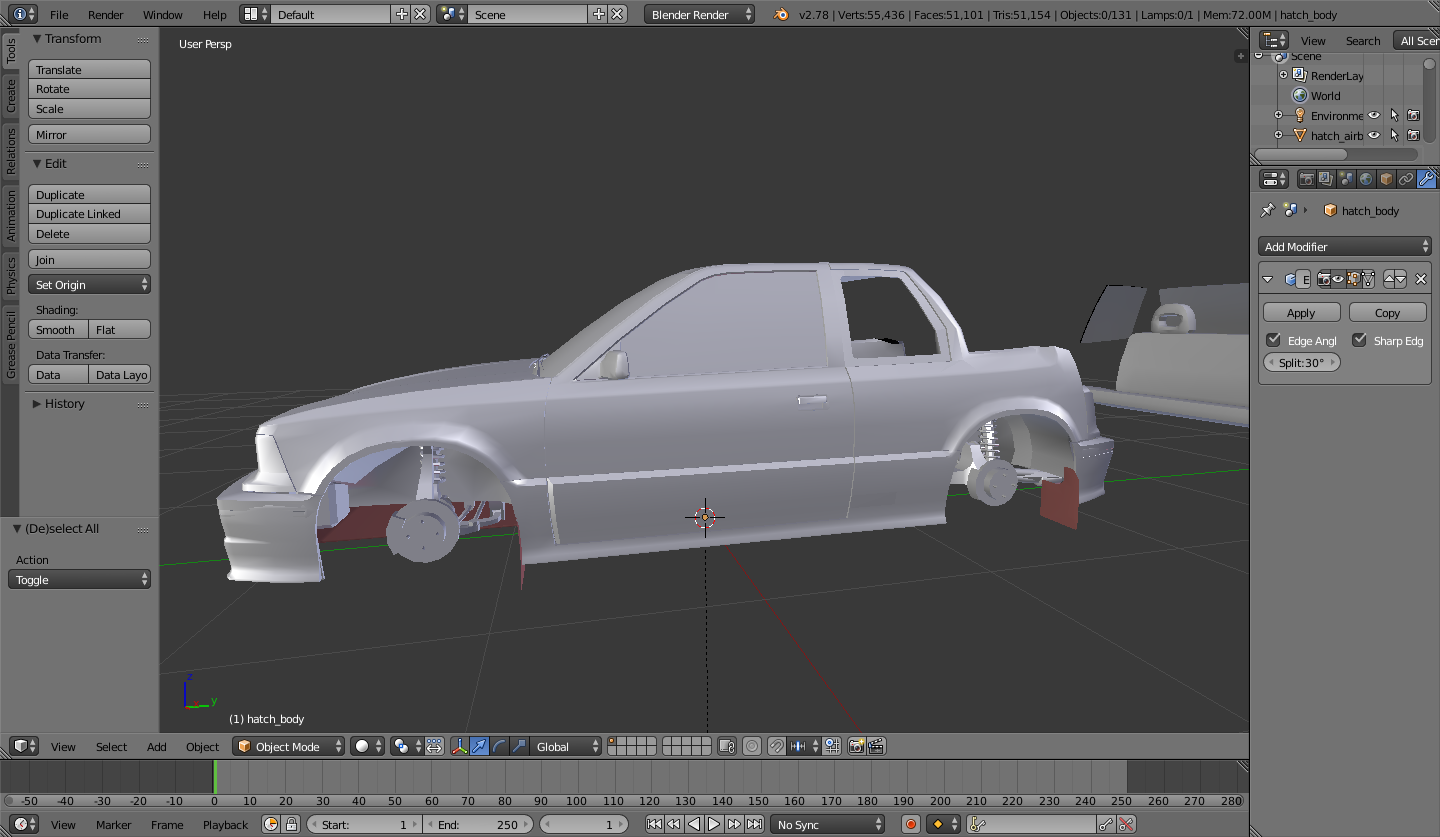Uncheck the Sharp Edges checkbox
Viewport: 1440px width, 837px height.
tap(1359, 341)
